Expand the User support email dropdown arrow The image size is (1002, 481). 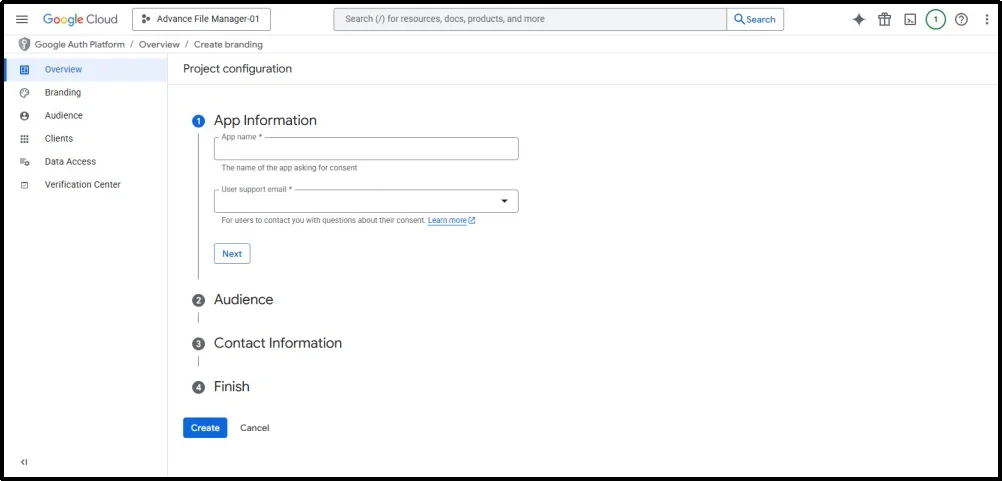[504, 201]
